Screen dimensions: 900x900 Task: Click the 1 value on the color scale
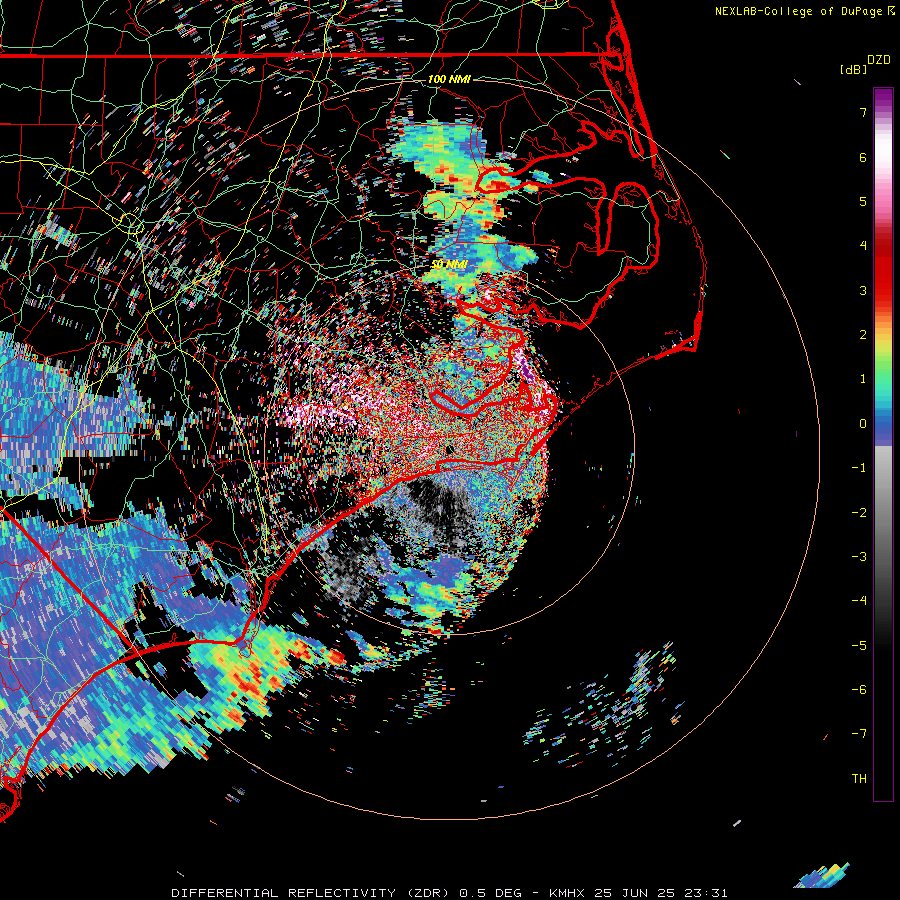pos(863,379)
